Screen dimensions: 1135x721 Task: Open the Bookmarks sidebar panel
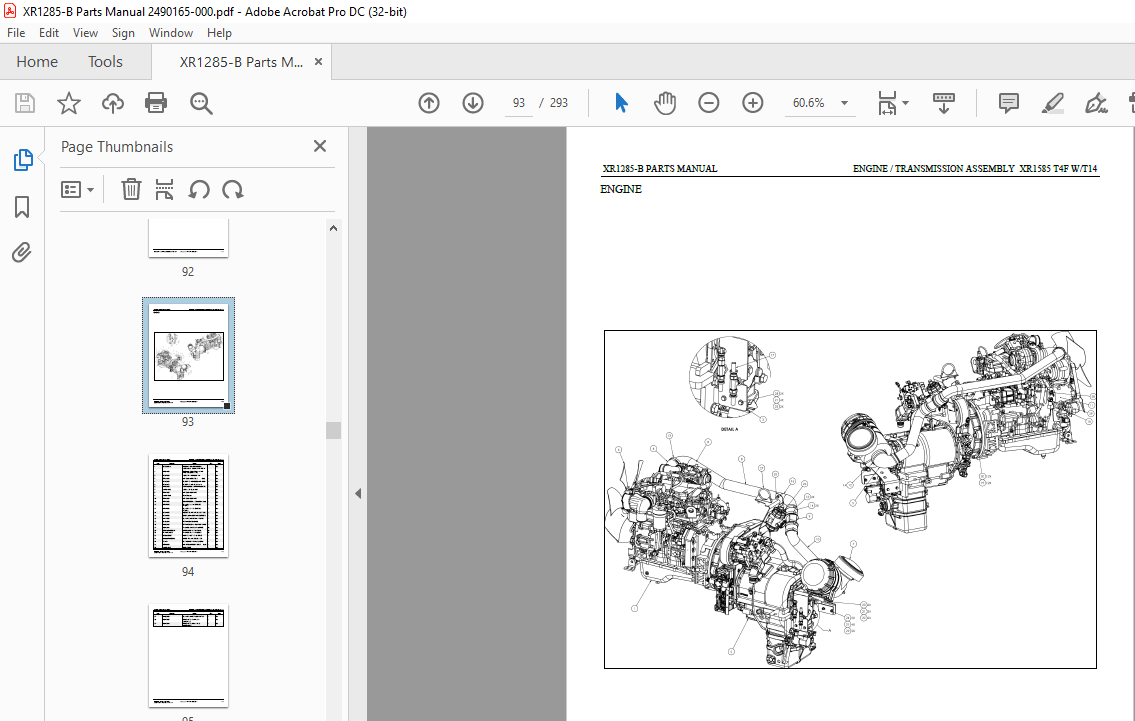pyautogui.click(x=22, y=206)
